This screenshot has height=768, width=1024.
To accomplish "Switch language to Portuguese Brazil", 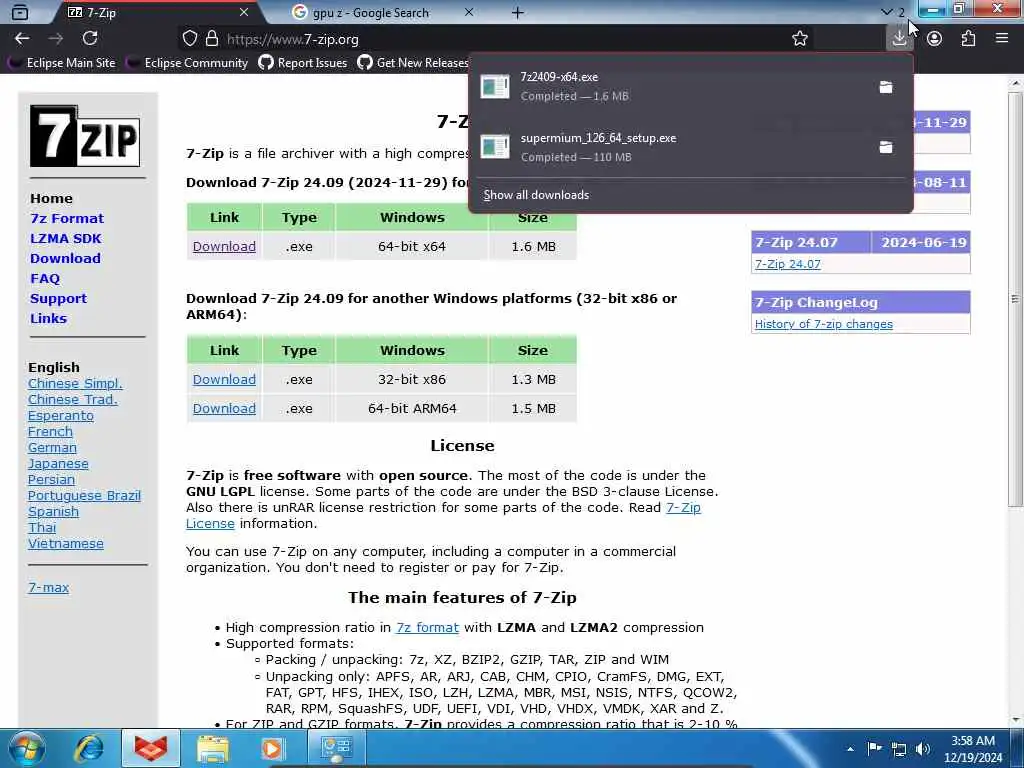I will click(84, 495).
